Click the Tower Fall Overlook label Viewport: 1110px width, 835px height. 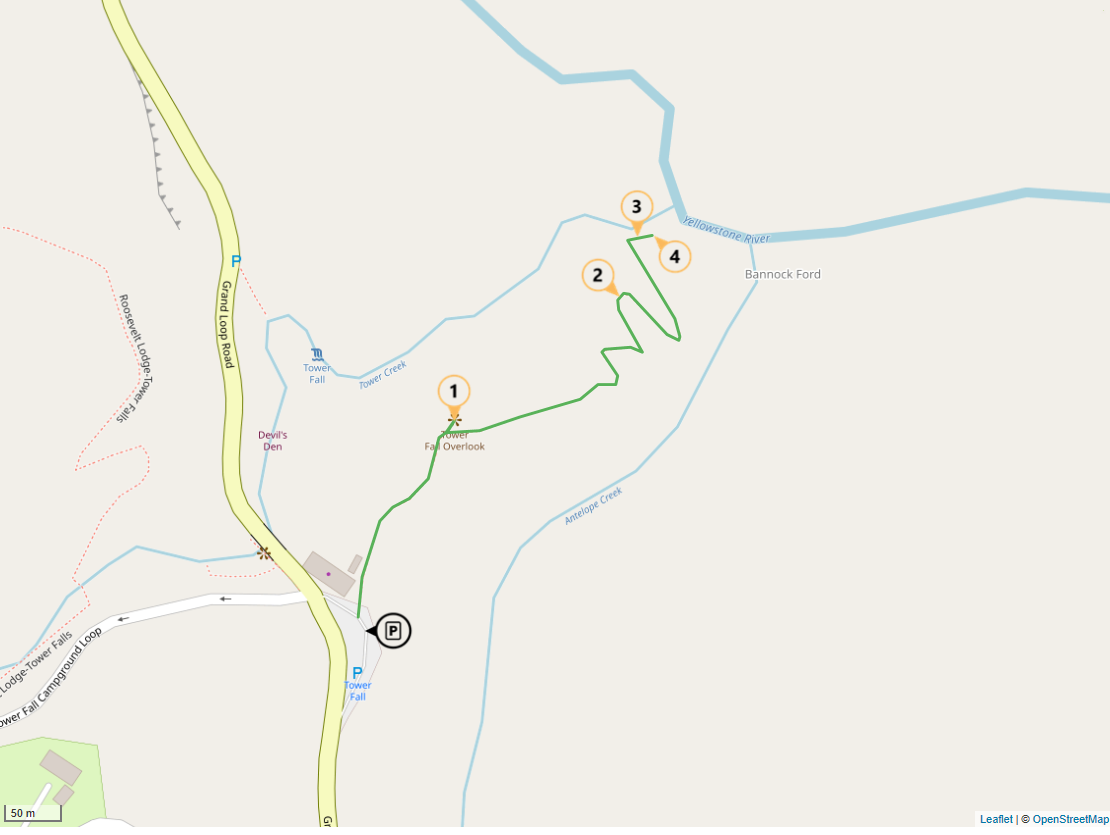(454, 441)
